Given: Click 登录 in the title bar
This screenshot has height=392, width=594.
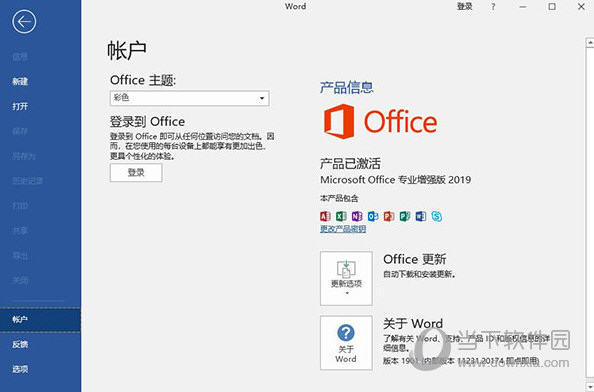Looking at the screenshot, I should coord(464,6).
